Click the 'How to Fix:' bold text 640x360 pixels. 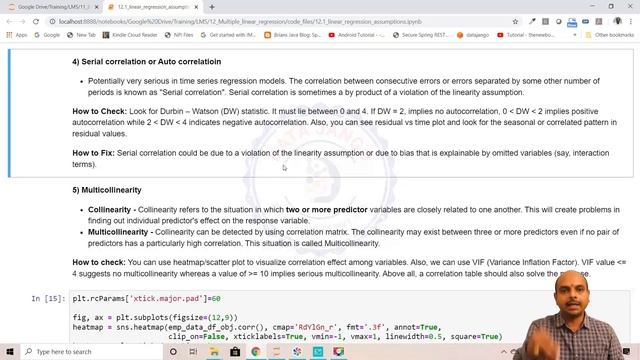tap(93, 153)
